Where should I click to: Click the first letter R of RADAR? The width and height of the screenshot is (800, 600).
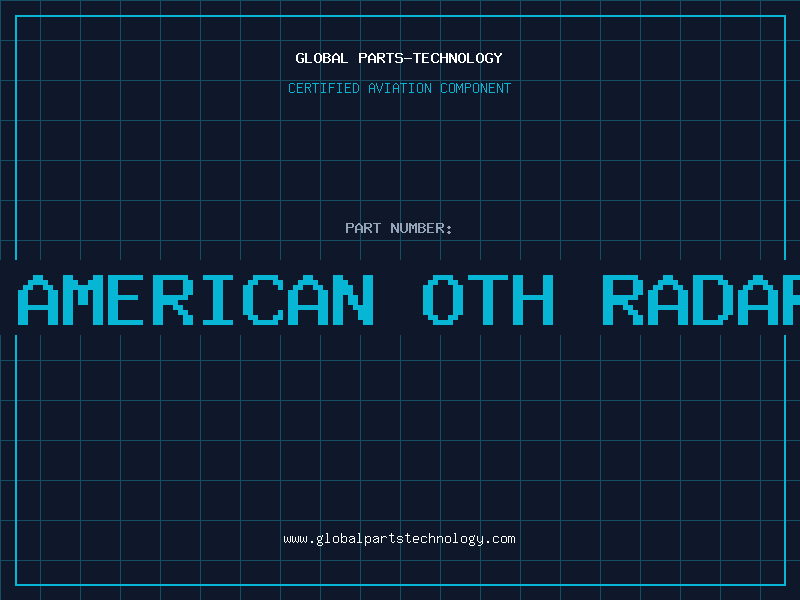coord(623,300)
